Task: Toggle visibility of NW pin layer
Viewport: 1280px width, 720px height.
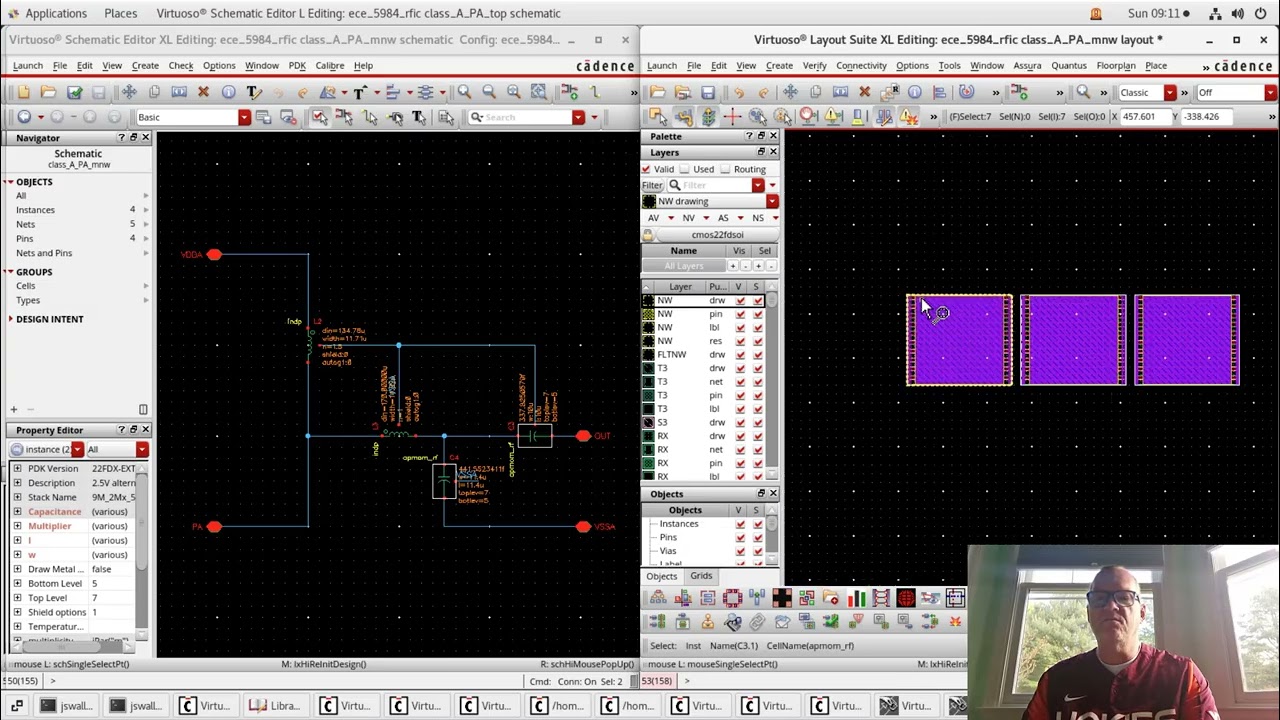Action: pos(741,314)
